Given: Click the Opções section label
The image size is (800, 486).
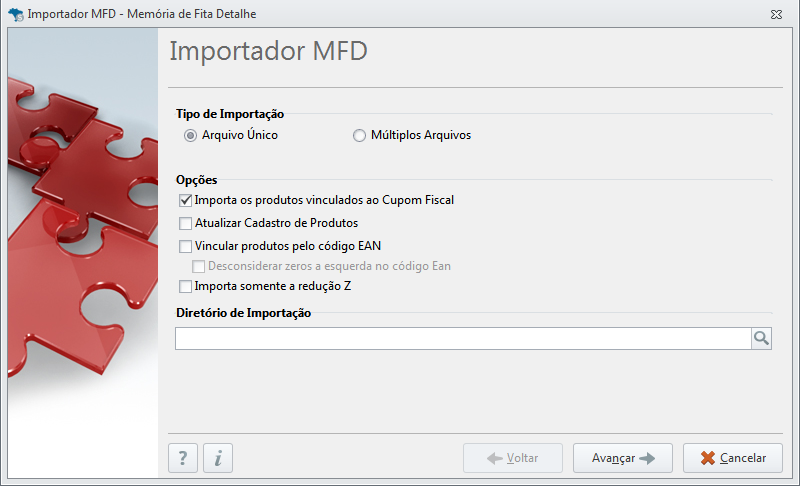Looking at the screenshot, I should [196, 180].
